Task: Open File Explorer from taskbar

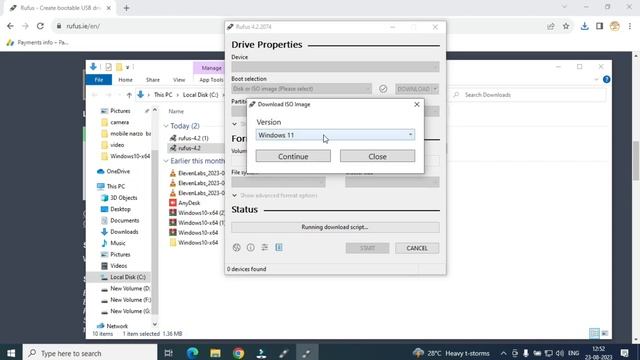Action: click(x=216, y=353)
